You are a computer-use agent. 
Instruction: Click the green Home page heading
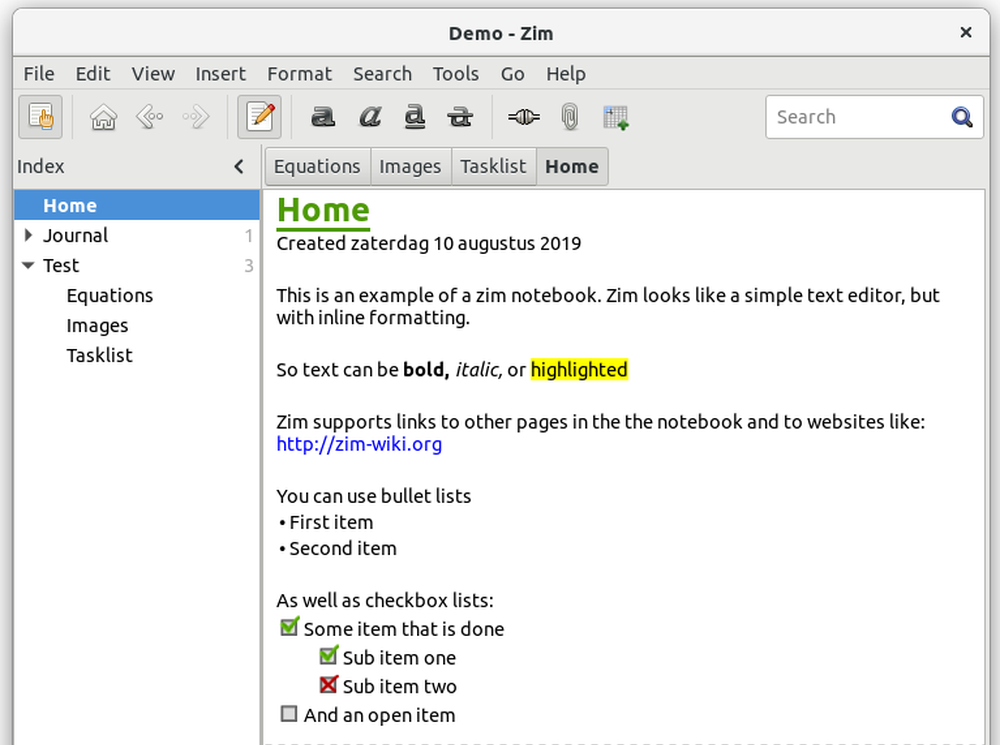click(x=323, y=210)
